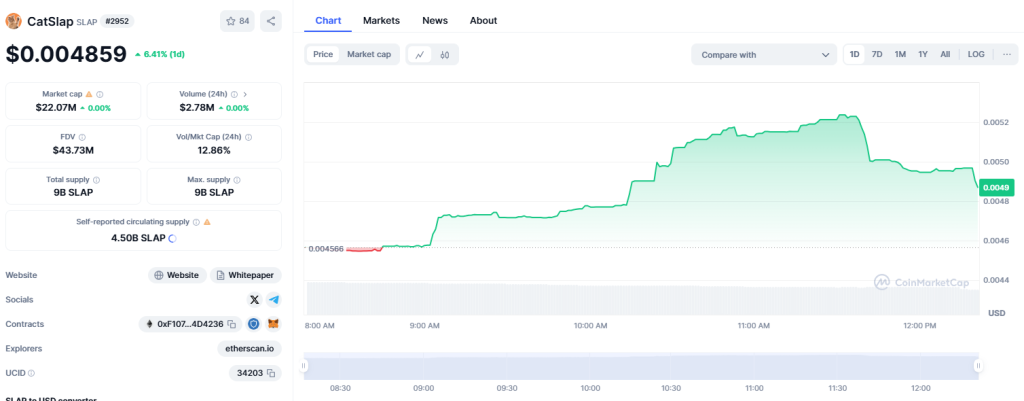Click the 12.86% Vol/Mkt Cap value
1024x401 pixels.
tap(214, 150)
